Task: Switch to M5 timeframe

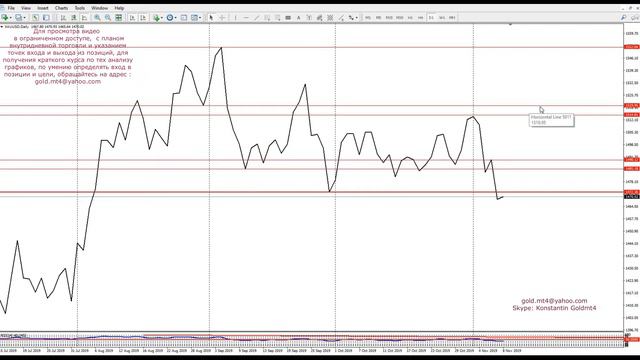Action: pyautogui.click(x=378, y=18)
